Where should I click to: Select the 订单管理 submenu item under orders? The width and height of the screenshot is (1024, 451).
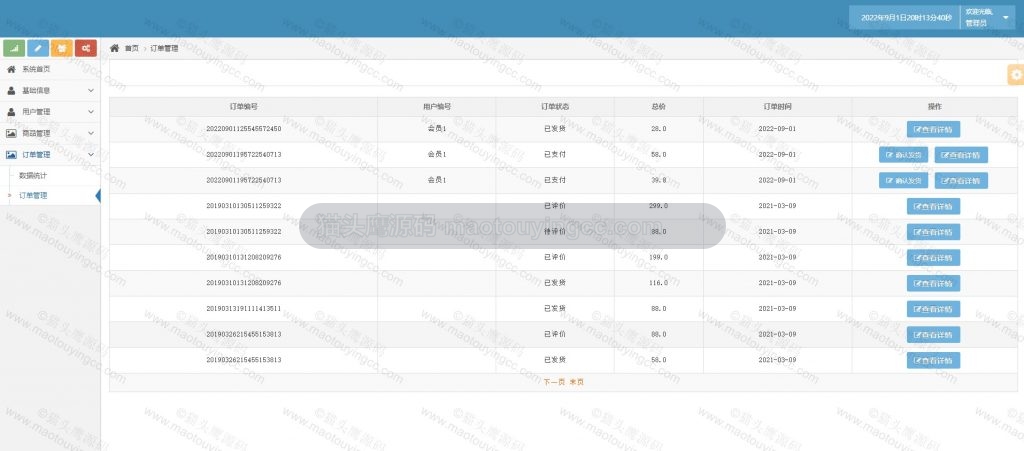coord(33,195)
